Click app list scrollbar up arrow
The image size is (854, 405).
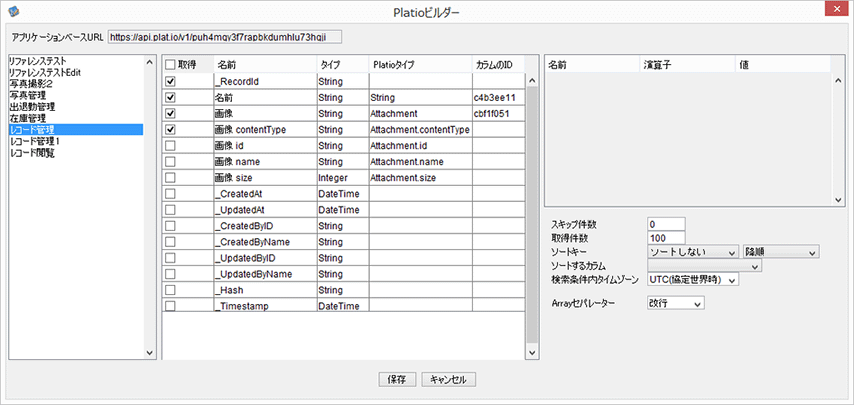150,62
